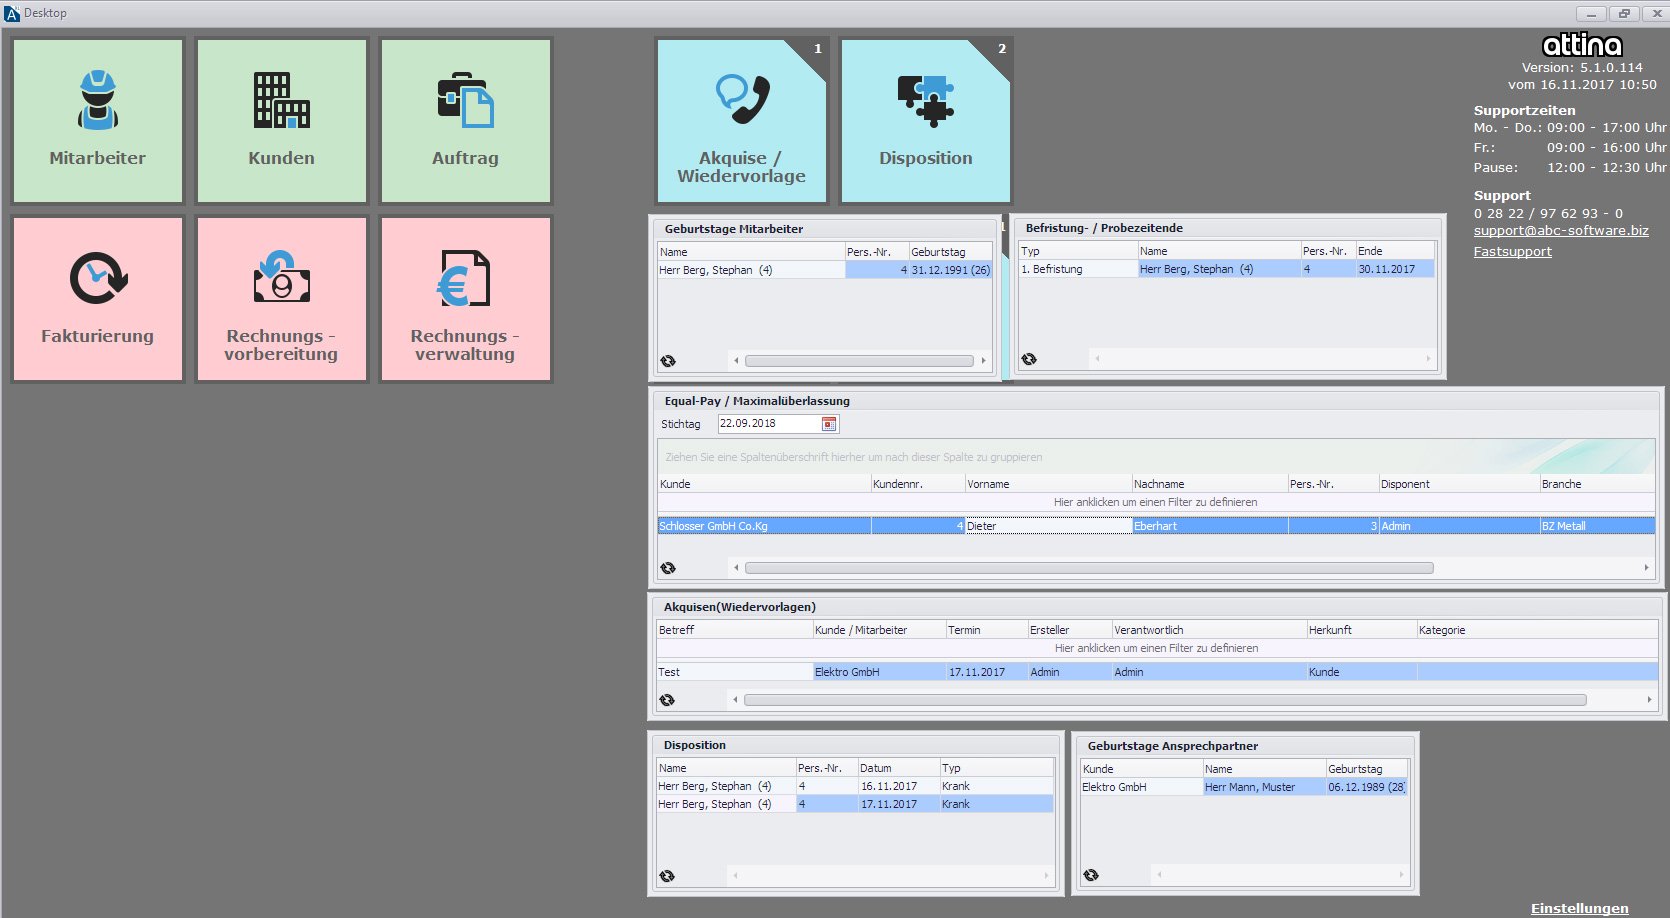Select the Dieter Vorname cell
This screenshot has height=918, width=1670.
(x=1048, y=526)
